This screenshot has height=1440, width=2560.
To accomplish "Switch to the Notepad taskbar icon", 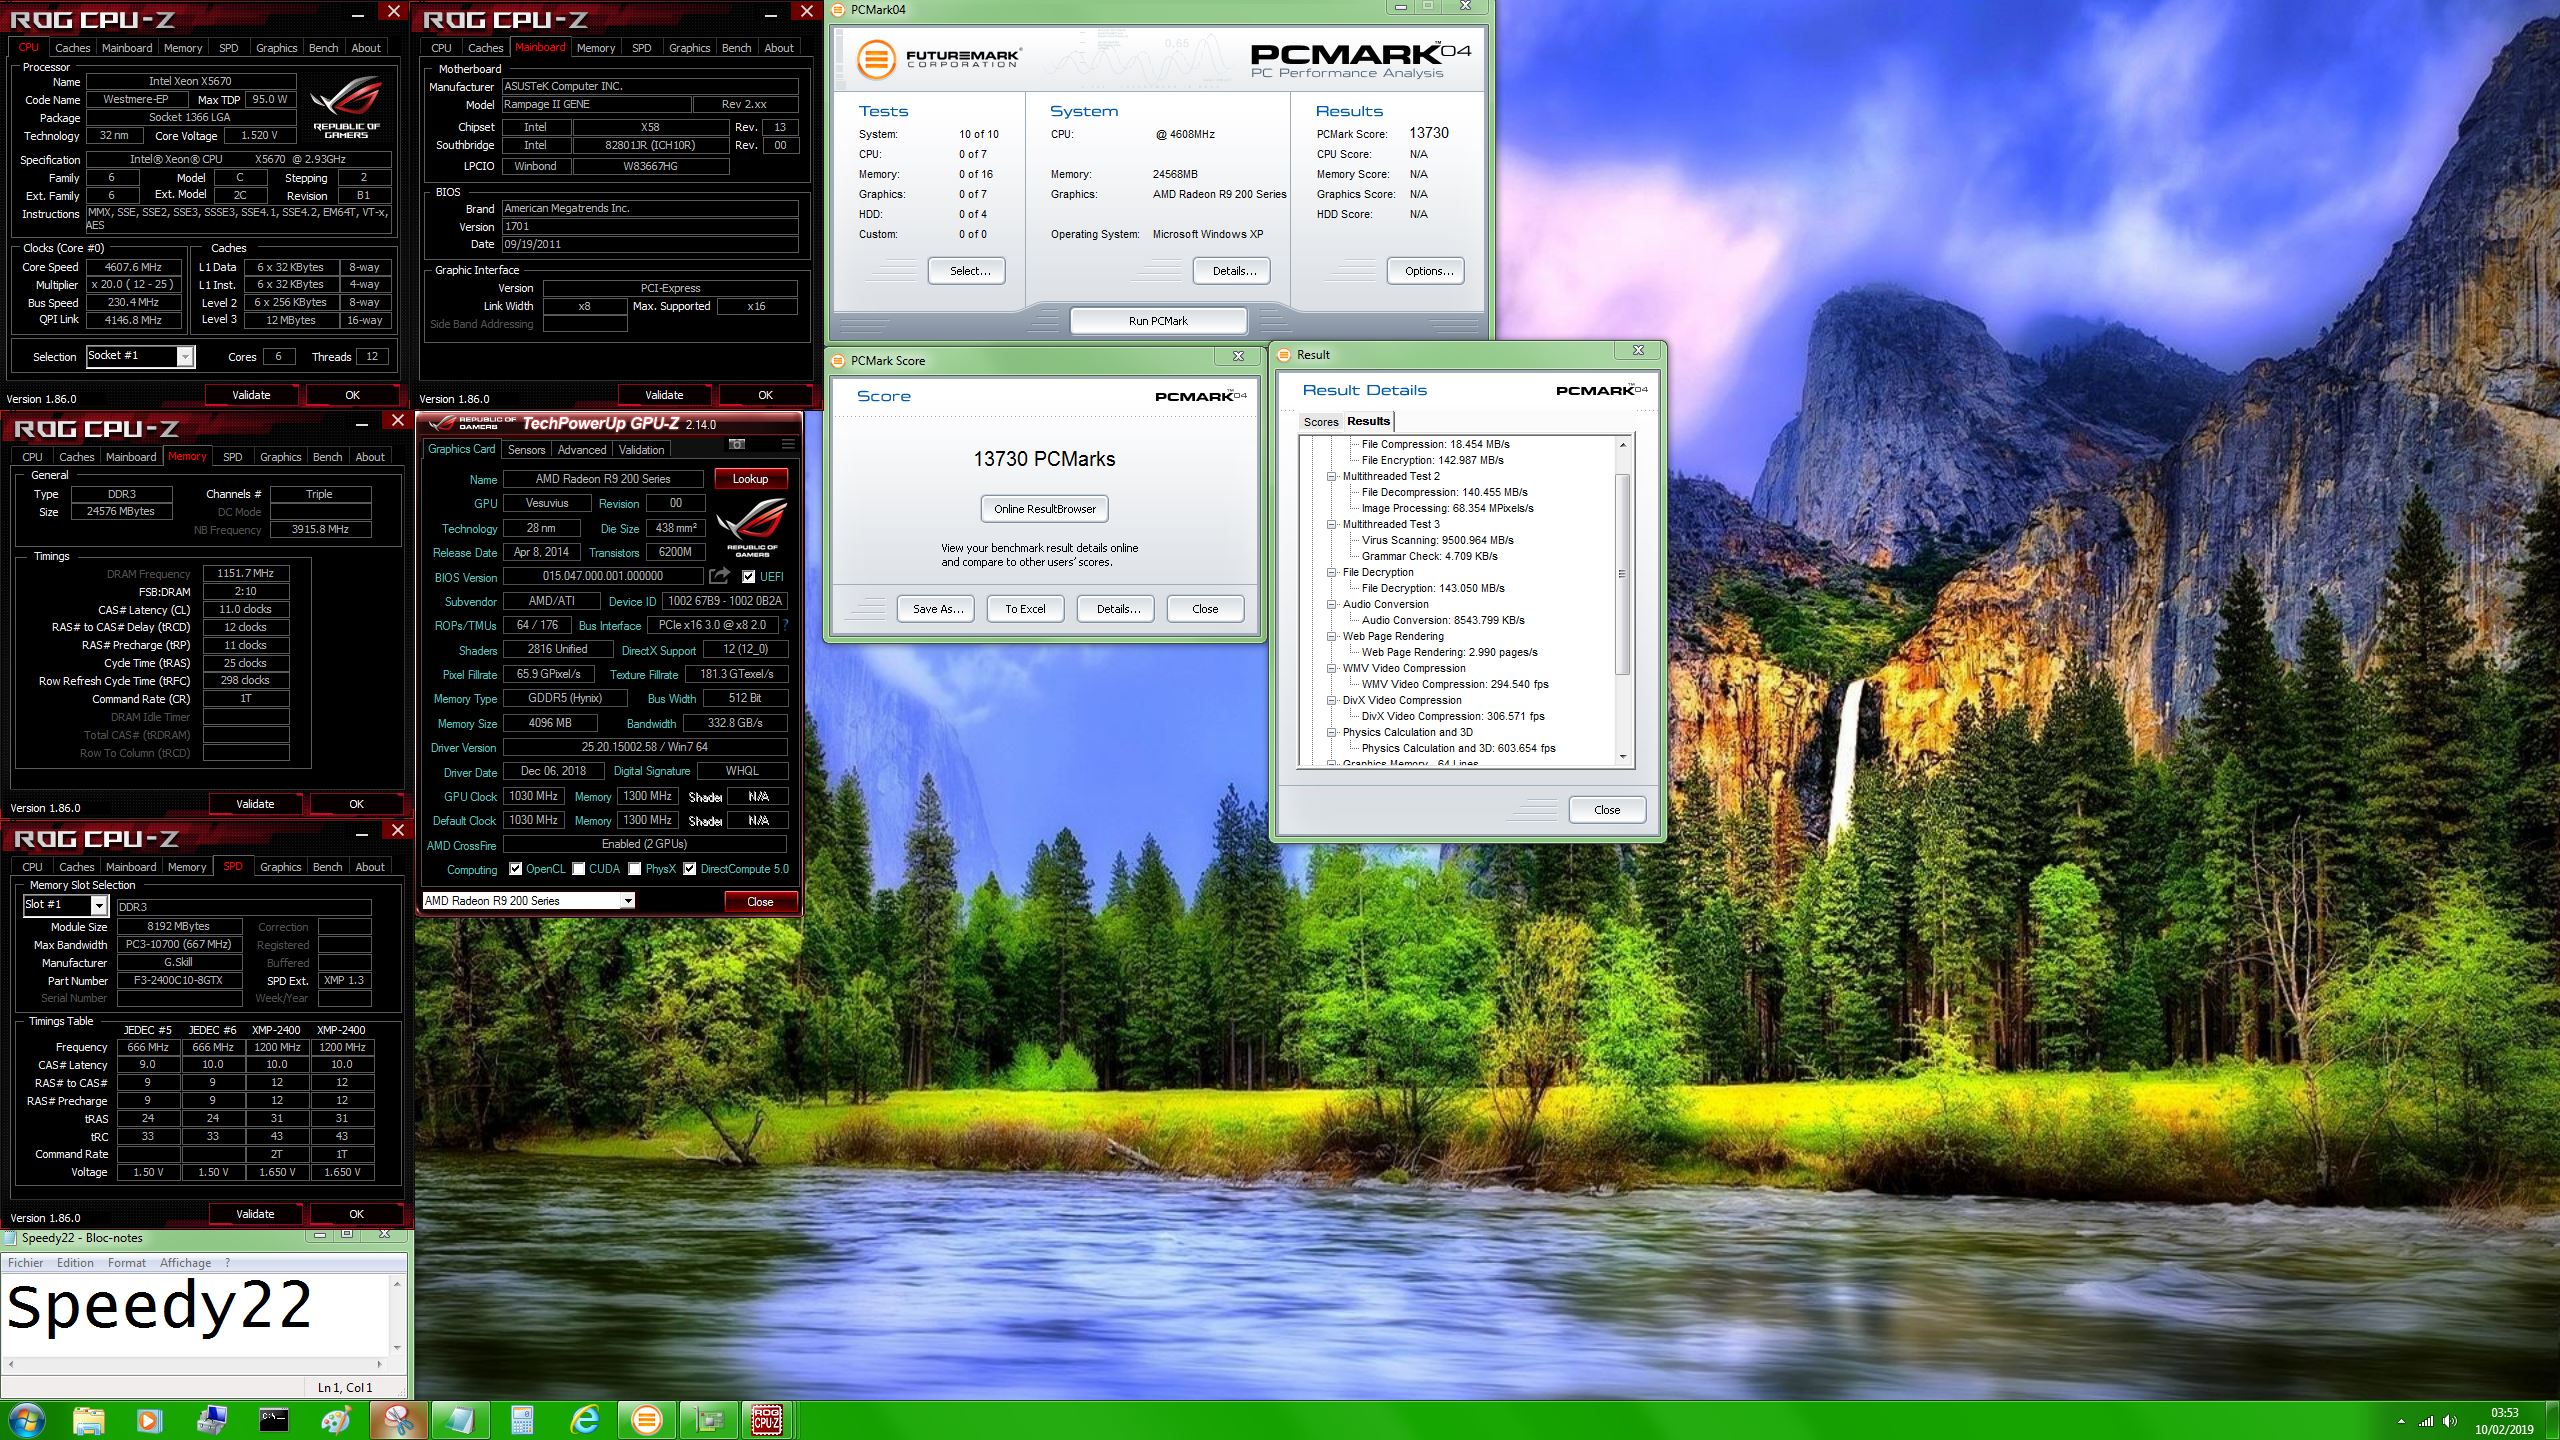I will pyautogui.click(x=460, y=1420).
